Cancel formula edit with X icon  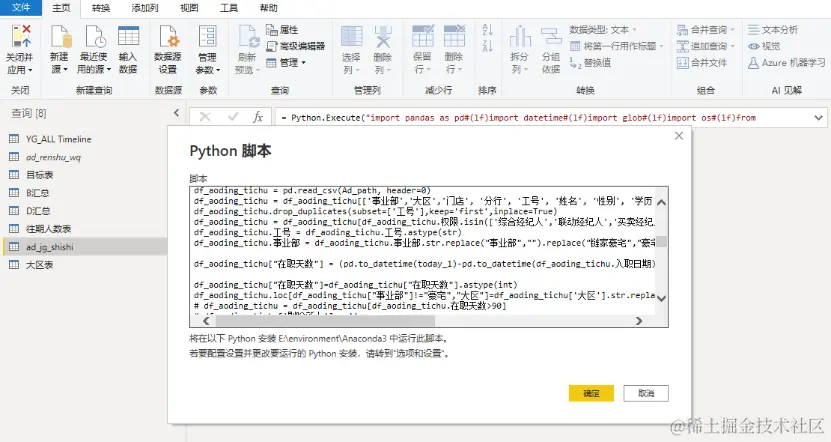click(205, 117)
